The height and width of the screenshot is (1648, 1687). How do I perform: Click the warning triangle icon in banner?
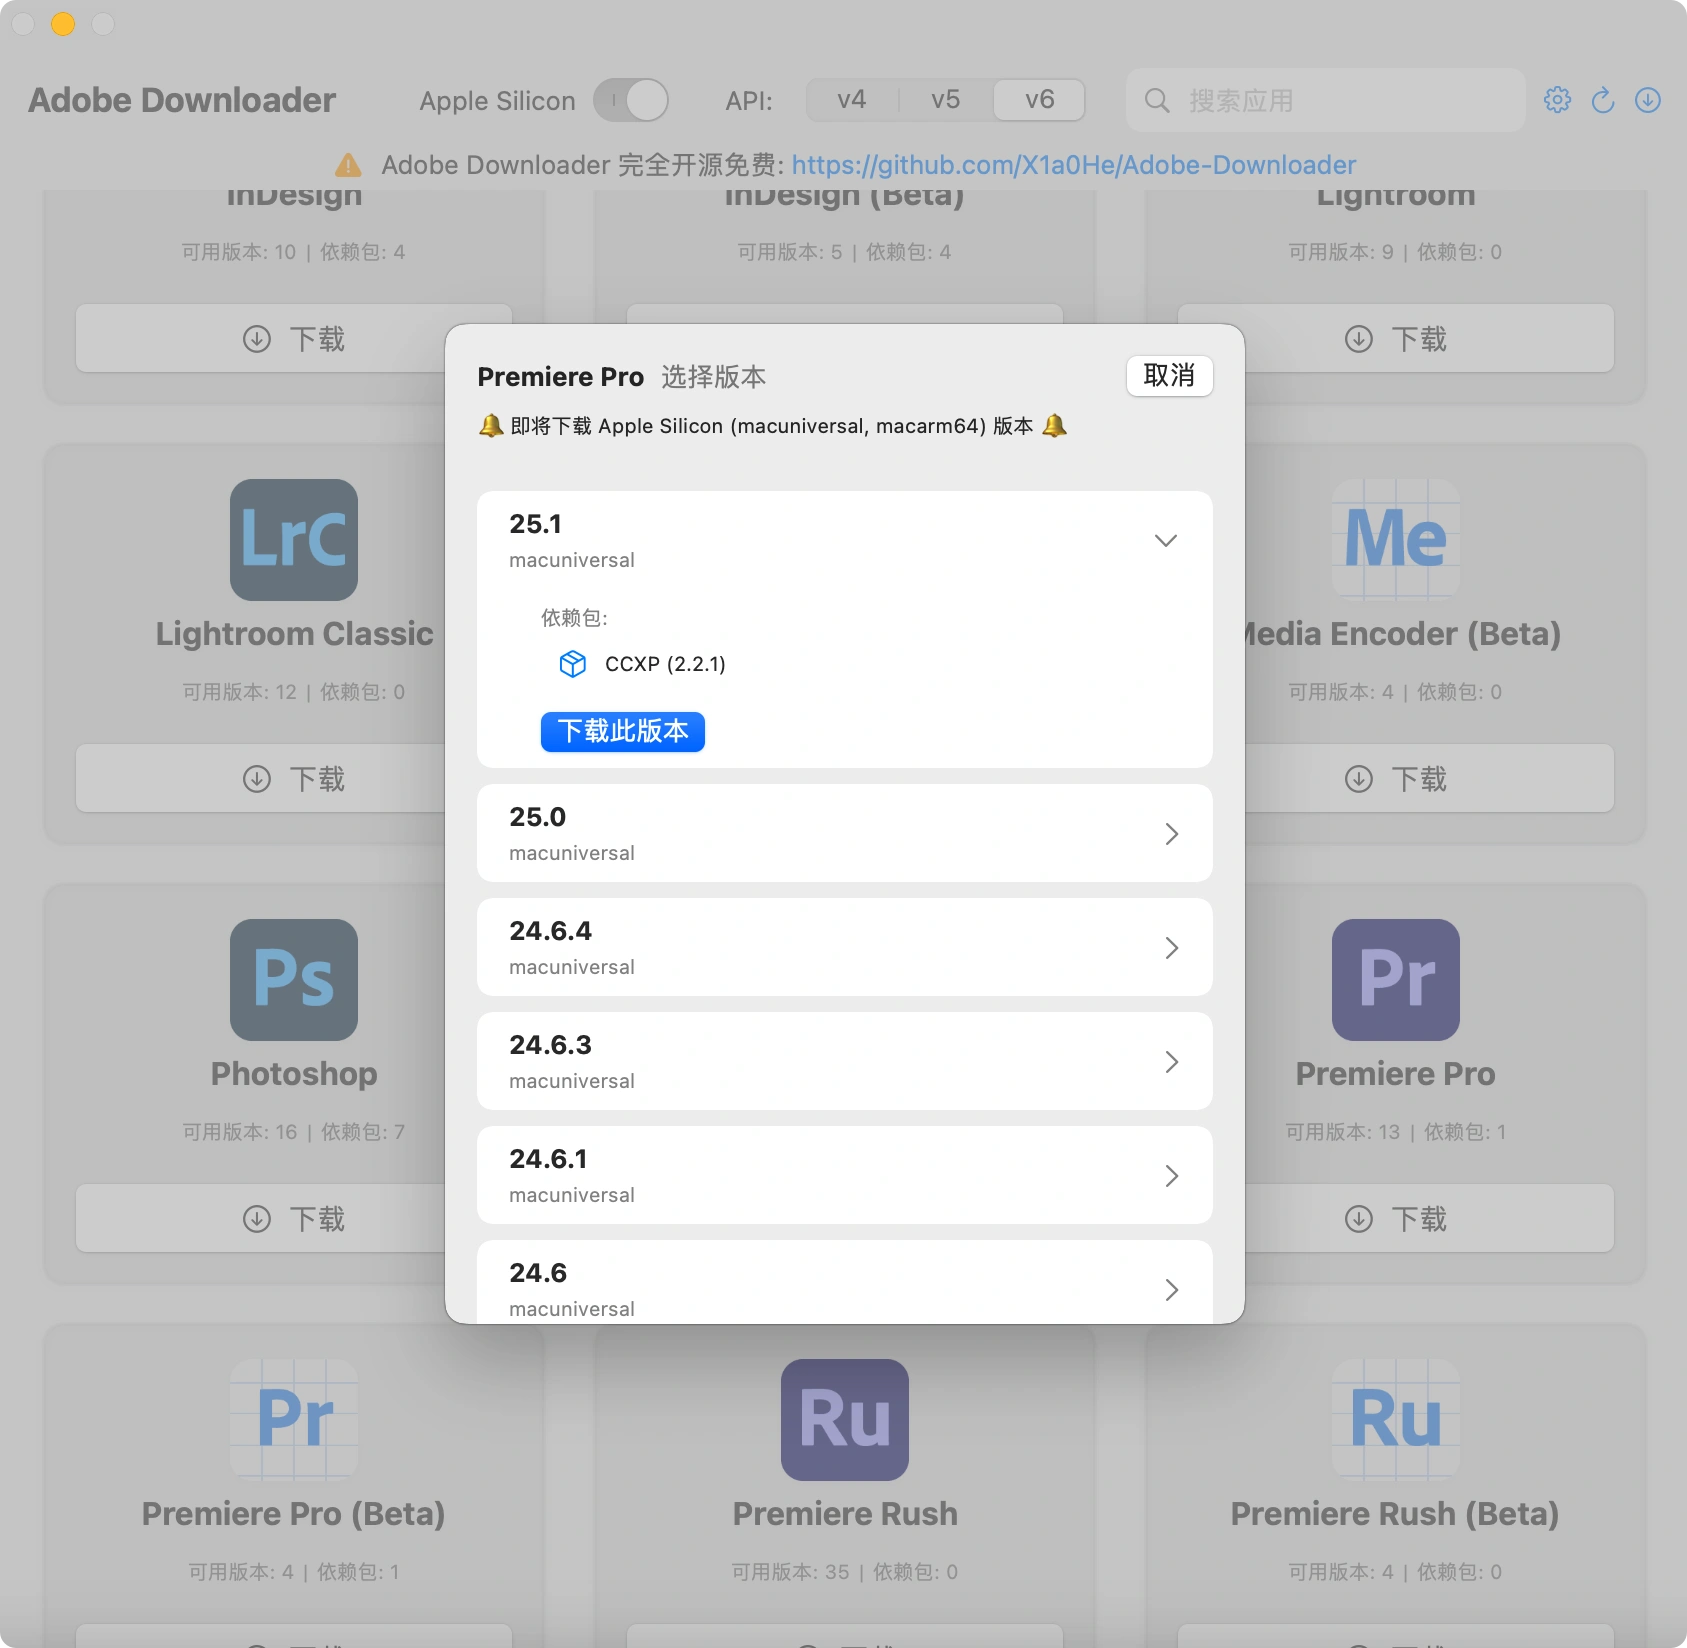pyautogui.click(x=348, y=165)
